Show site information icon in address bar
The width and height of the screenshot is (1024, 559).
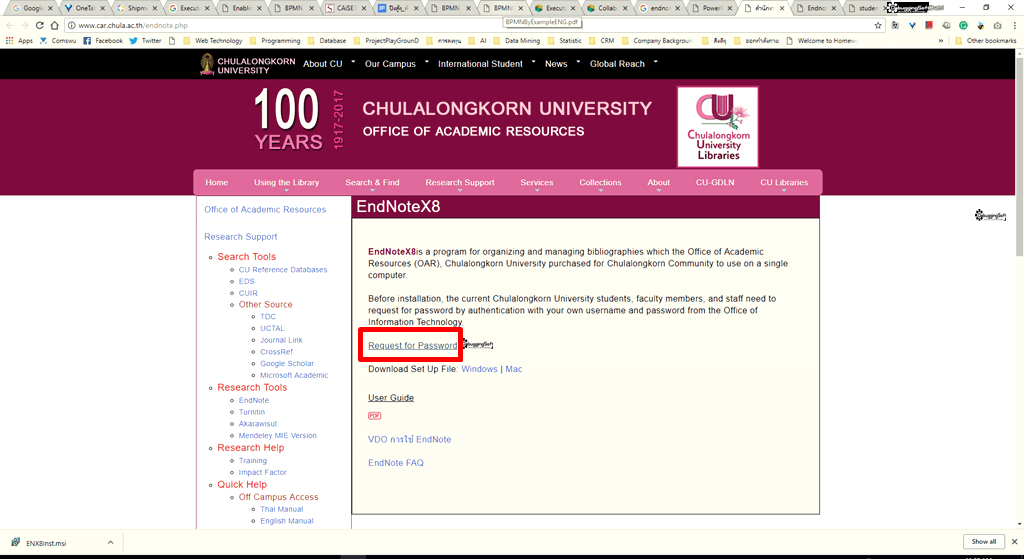click(71, 25)
